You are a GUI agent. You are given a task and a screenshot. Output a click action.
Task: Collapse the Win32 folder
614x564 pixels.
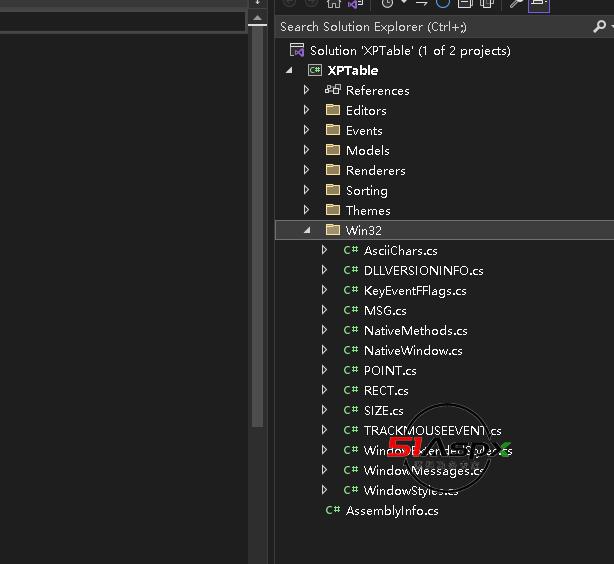tap(307, 230)
